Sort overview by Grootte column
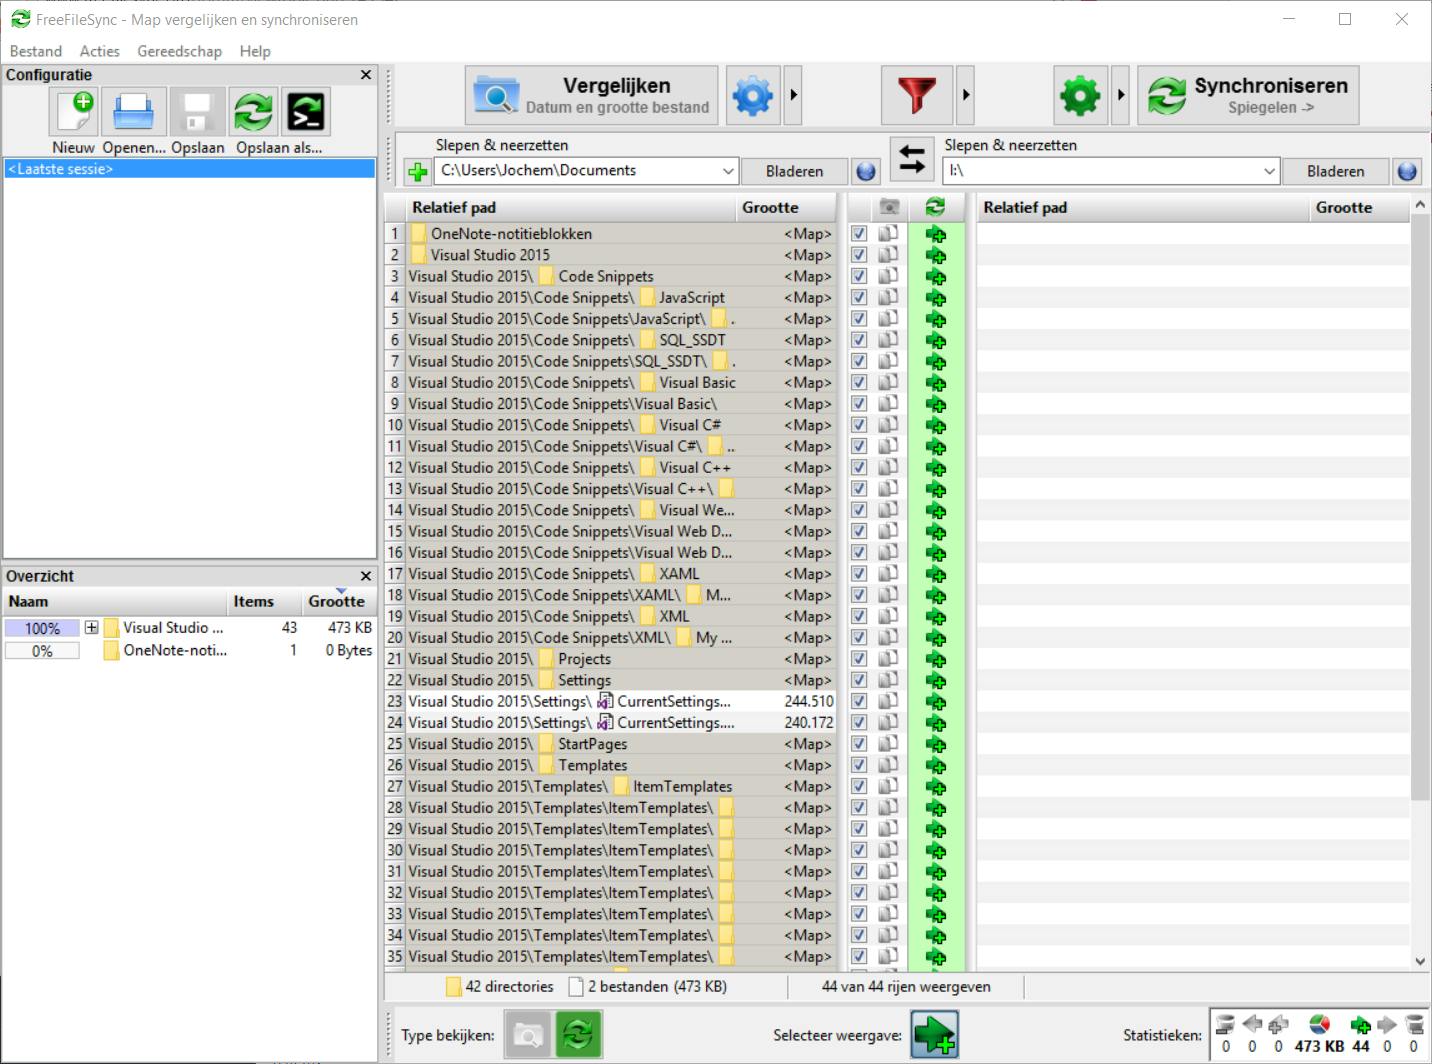Image resolution: width=1432 pixels, height=1064 pixels. click(x=337, y=601)
